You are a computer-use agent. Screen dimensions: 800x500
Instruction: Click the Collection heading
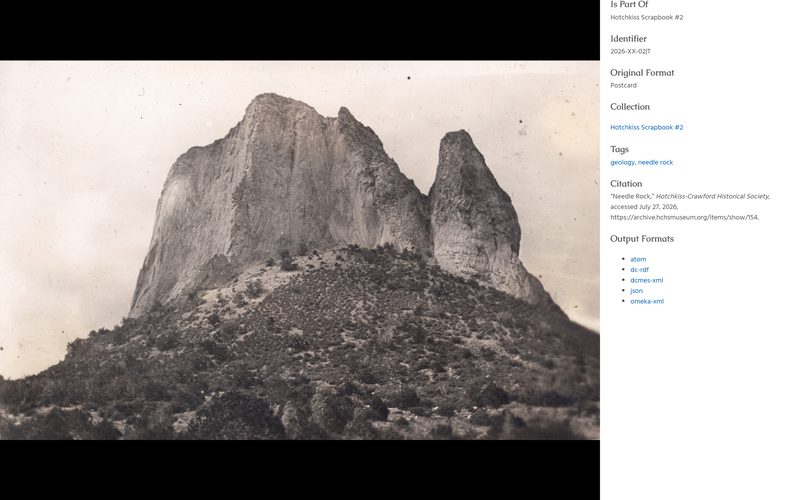click(x=630, y=107)
